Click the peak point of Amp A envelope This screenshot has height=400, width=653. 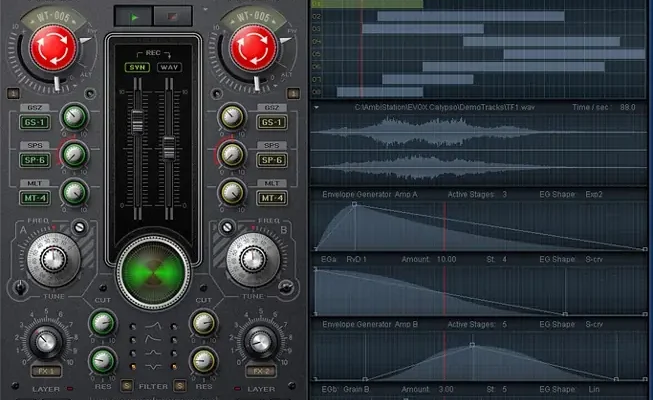click(354, 205)
